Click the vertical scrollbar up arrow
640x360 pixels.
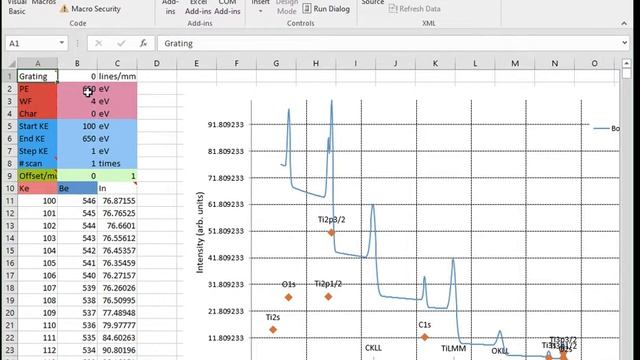[627, 63]
